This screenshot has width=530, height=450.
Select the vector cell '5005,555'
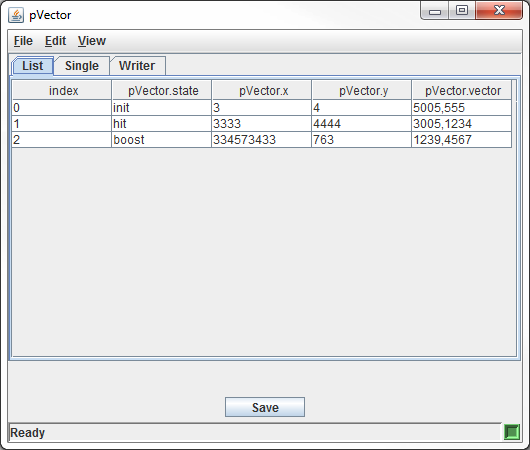(x=462, y=108)
